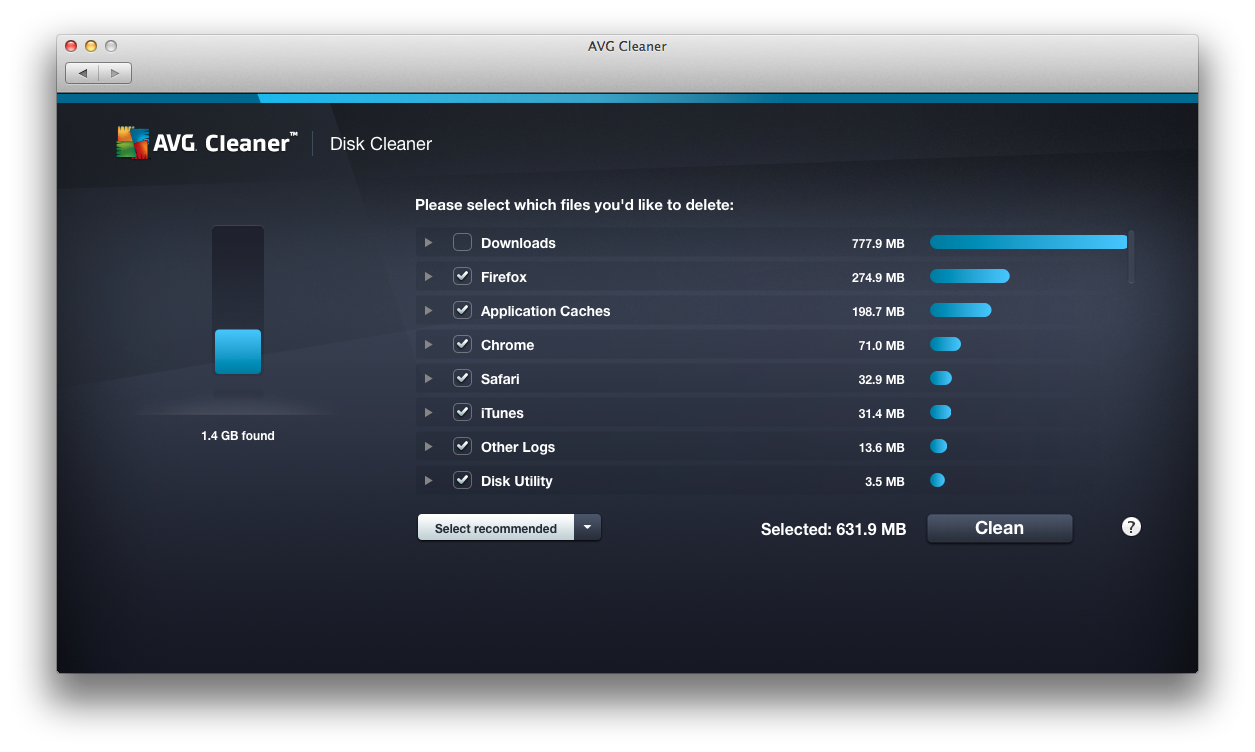The height and width of the screenshot is (752, 1255).
Task: Select the Application Caches label
Action: (x=545, y=311)
